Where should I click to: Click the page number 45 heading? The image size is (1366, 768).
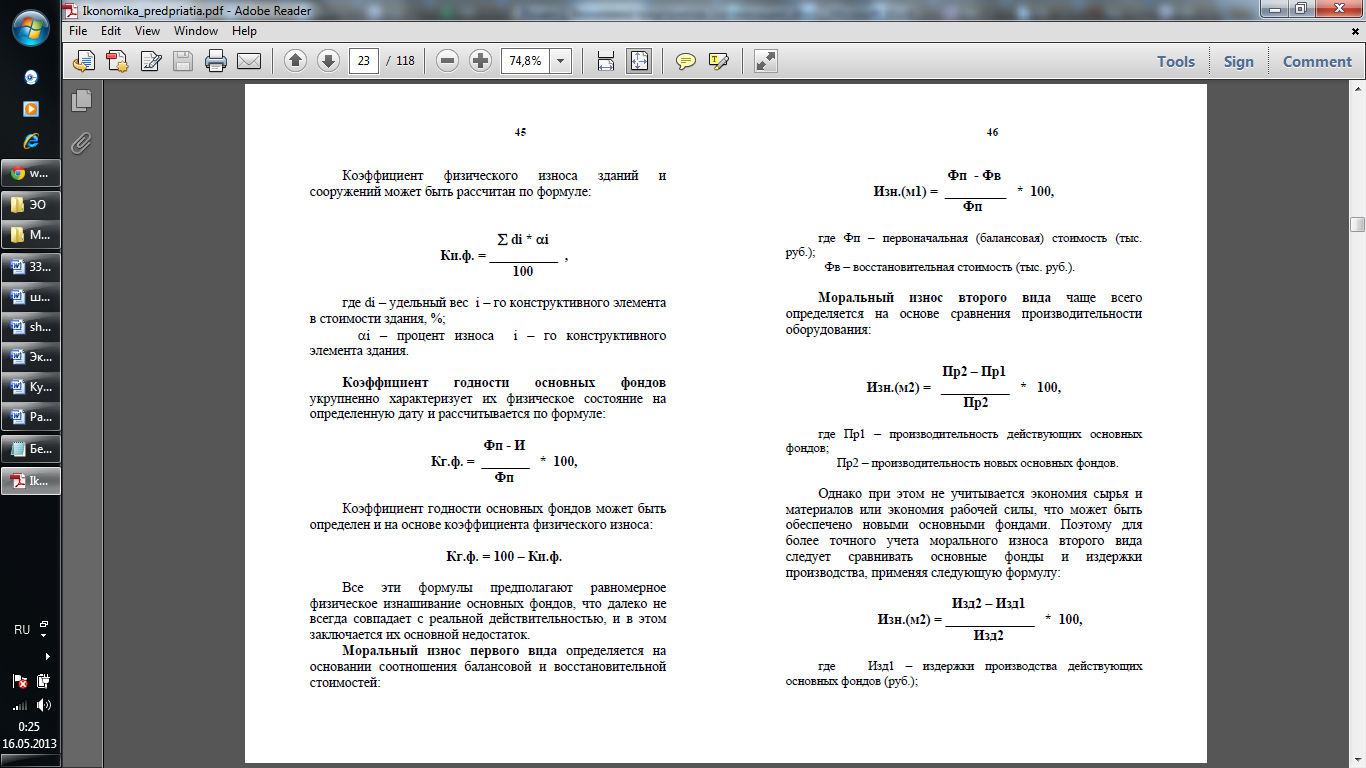(520, 132)
